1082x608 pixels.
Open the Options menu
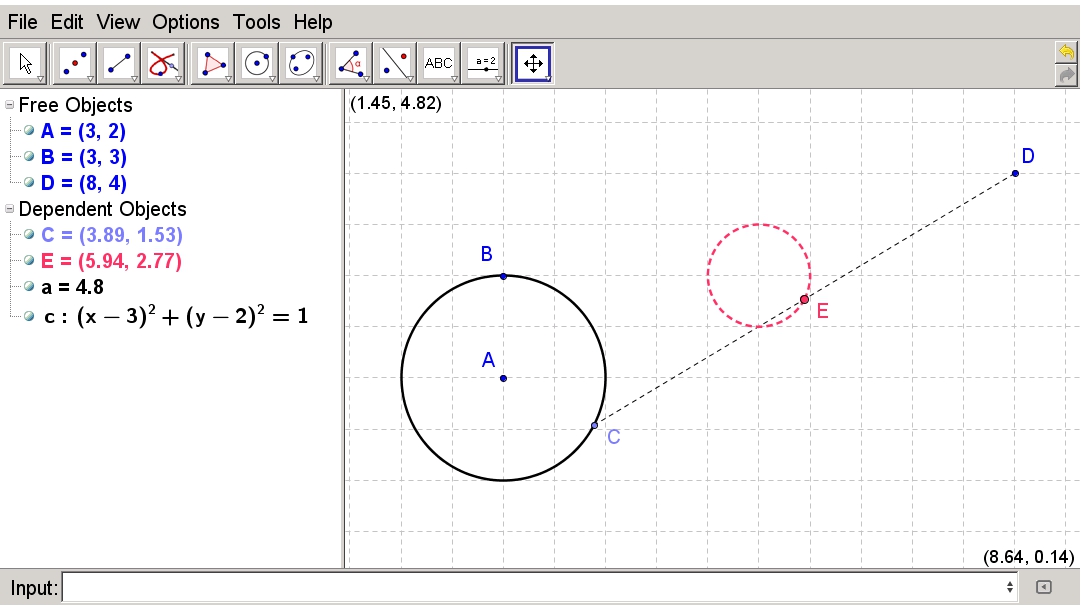point(186,21)
